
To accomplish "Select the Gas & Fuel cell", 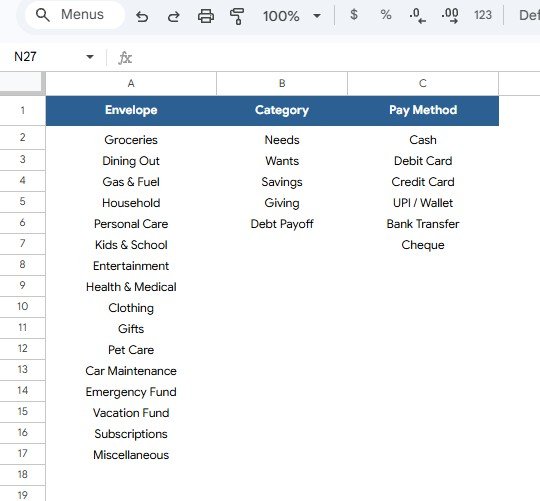I will tap(131, 181).
